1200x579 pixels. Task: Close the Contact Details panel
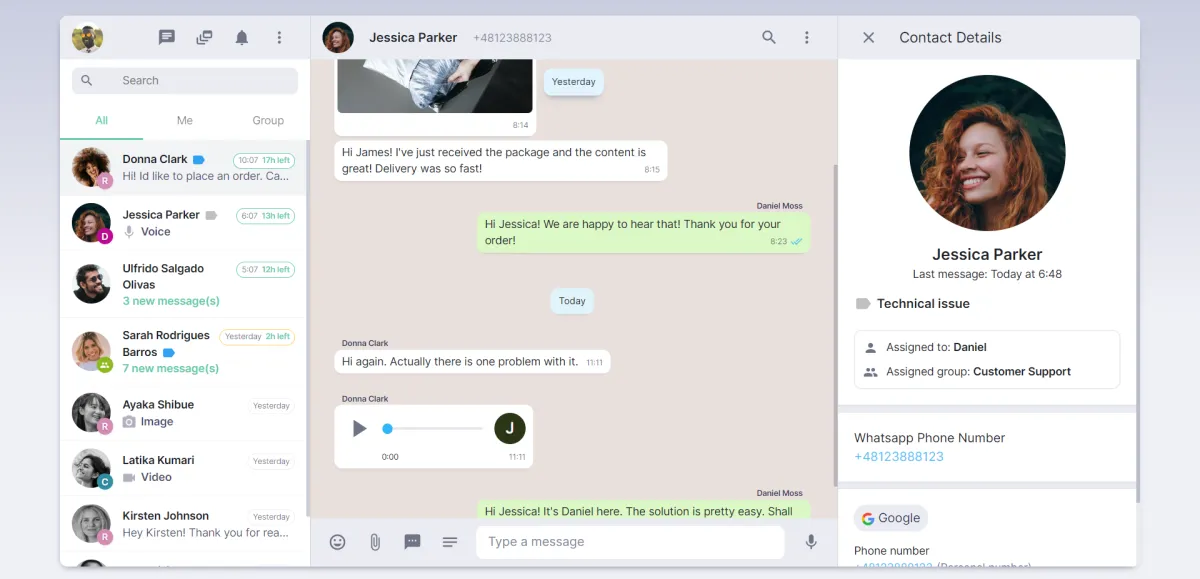[869, 37]
